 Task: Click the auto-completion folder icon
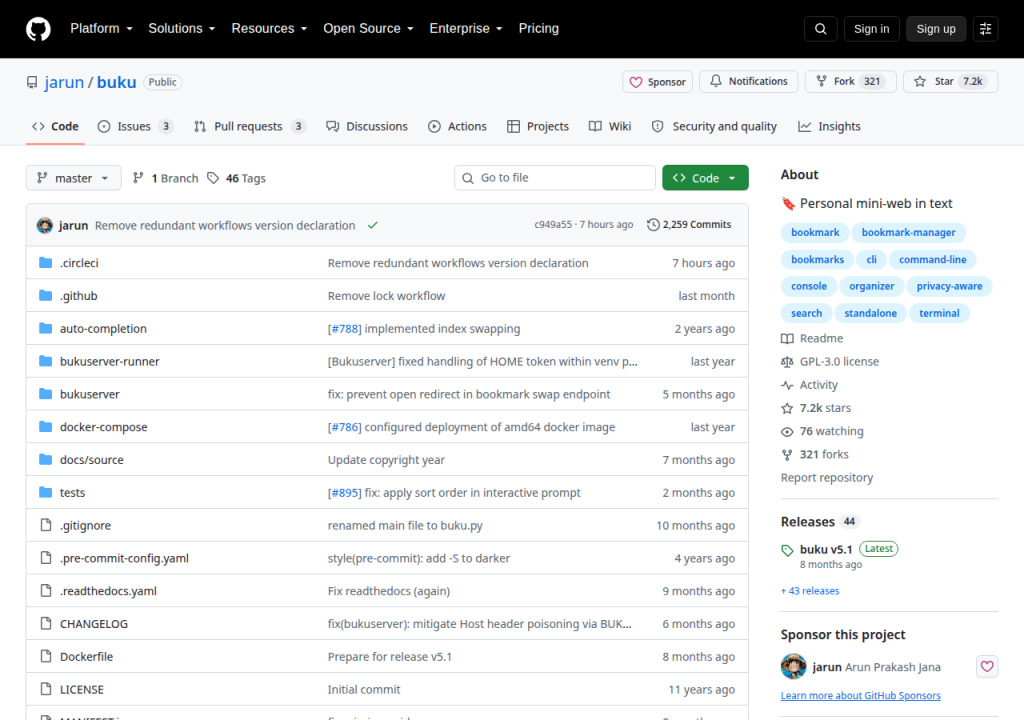[45, 328]
